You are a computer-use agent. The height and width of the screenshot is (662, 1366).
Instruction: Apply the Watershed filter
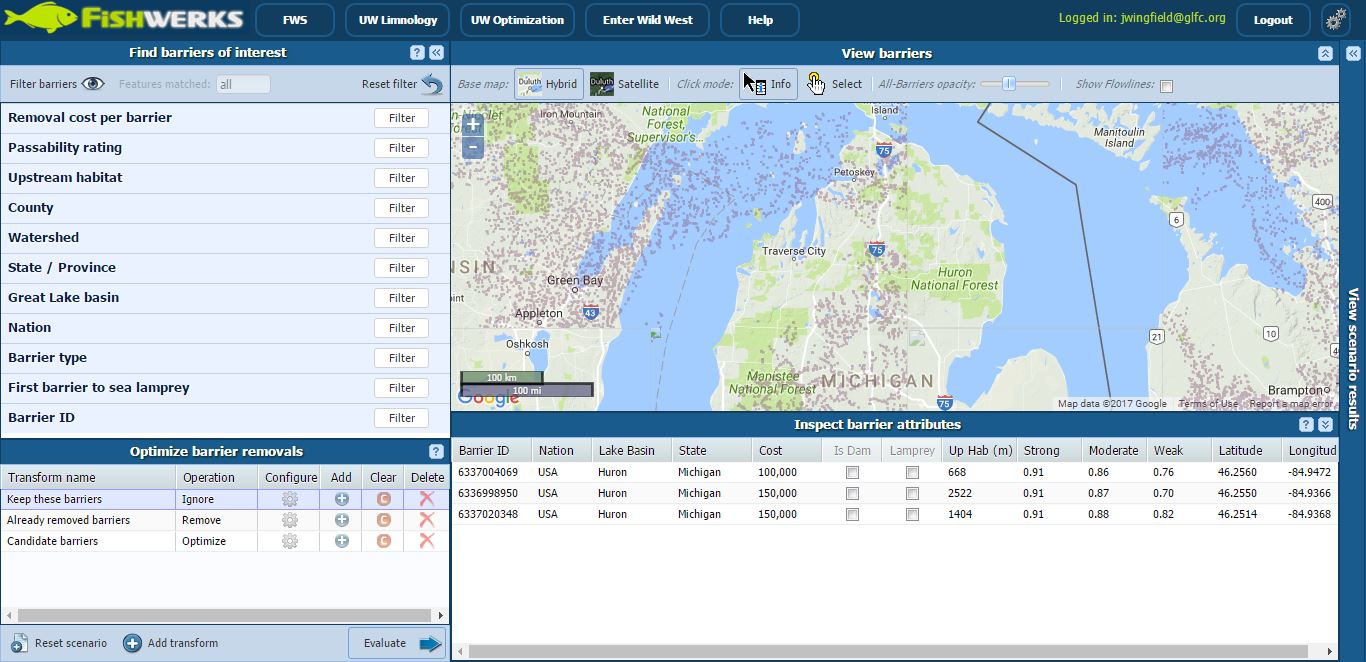401,238
